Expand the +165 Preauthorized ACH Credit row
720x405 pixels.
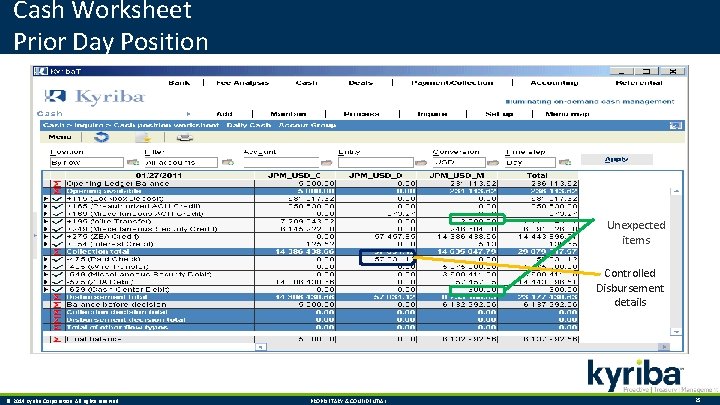pos(45,206)
